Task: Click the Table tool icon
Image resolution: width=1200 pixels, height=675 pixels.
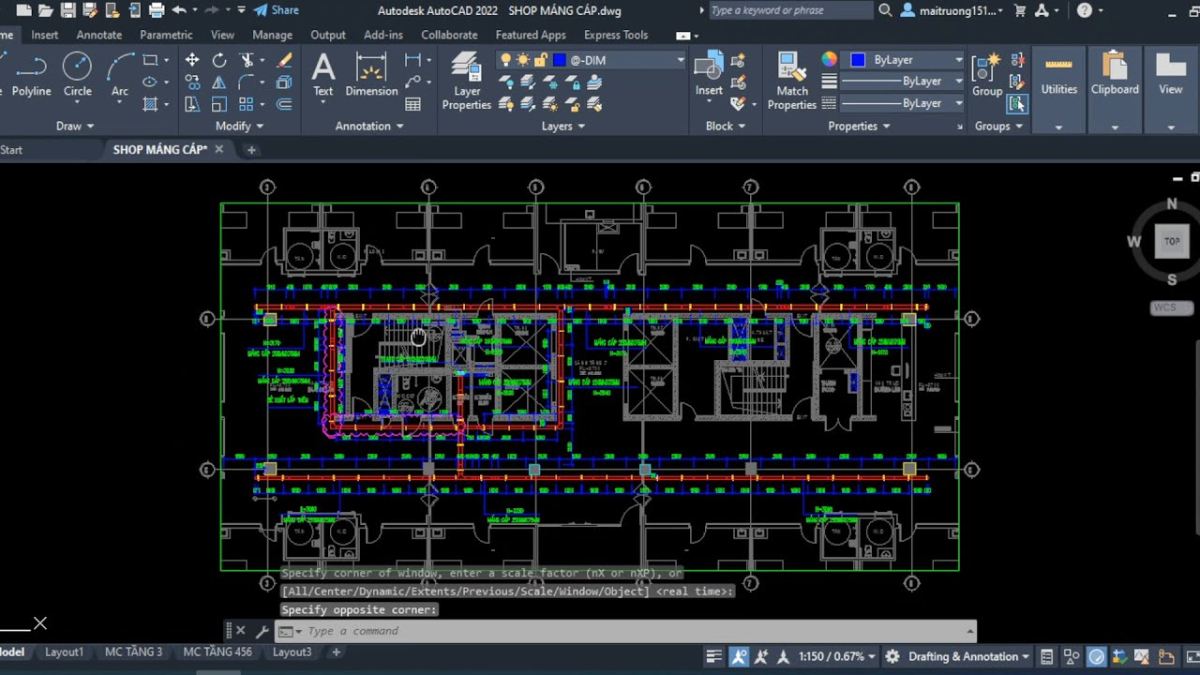Action: 412,104
